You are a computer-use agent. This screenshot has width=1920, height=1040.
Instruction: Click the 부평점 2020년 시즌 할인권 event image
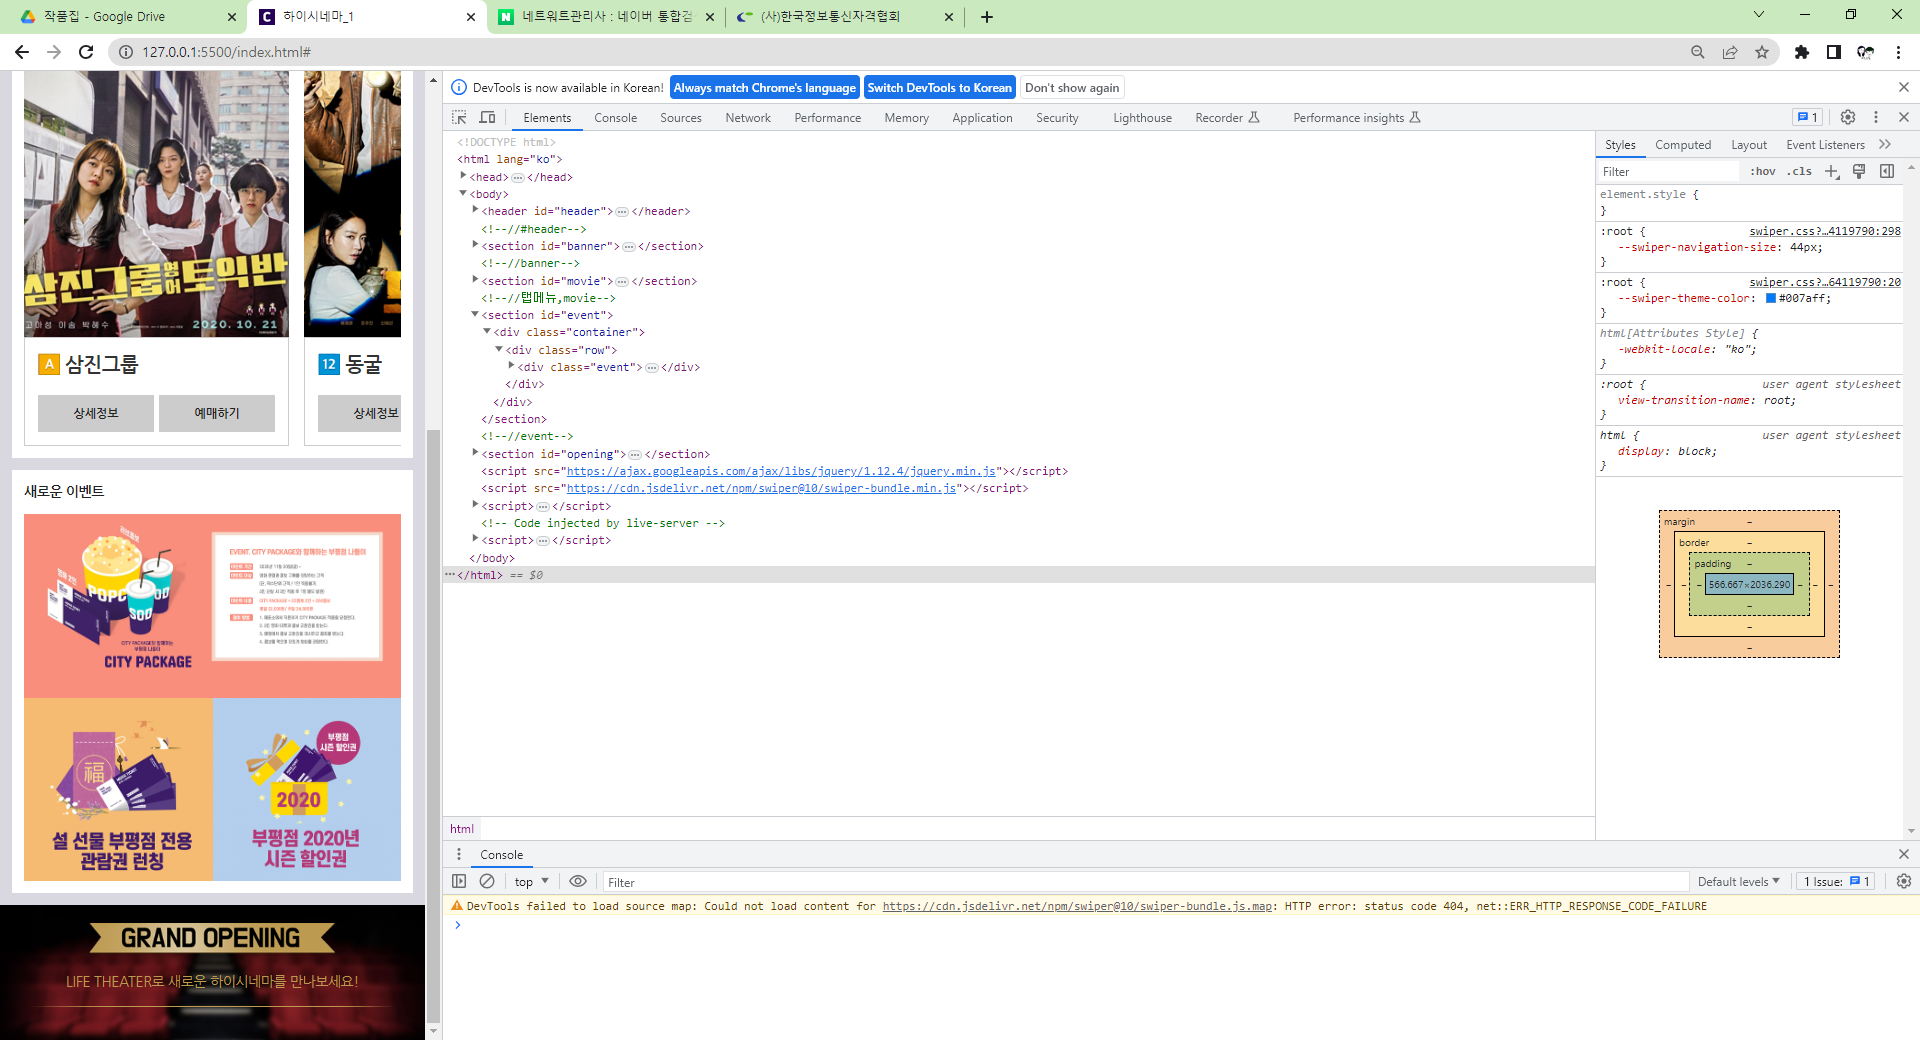307,789
